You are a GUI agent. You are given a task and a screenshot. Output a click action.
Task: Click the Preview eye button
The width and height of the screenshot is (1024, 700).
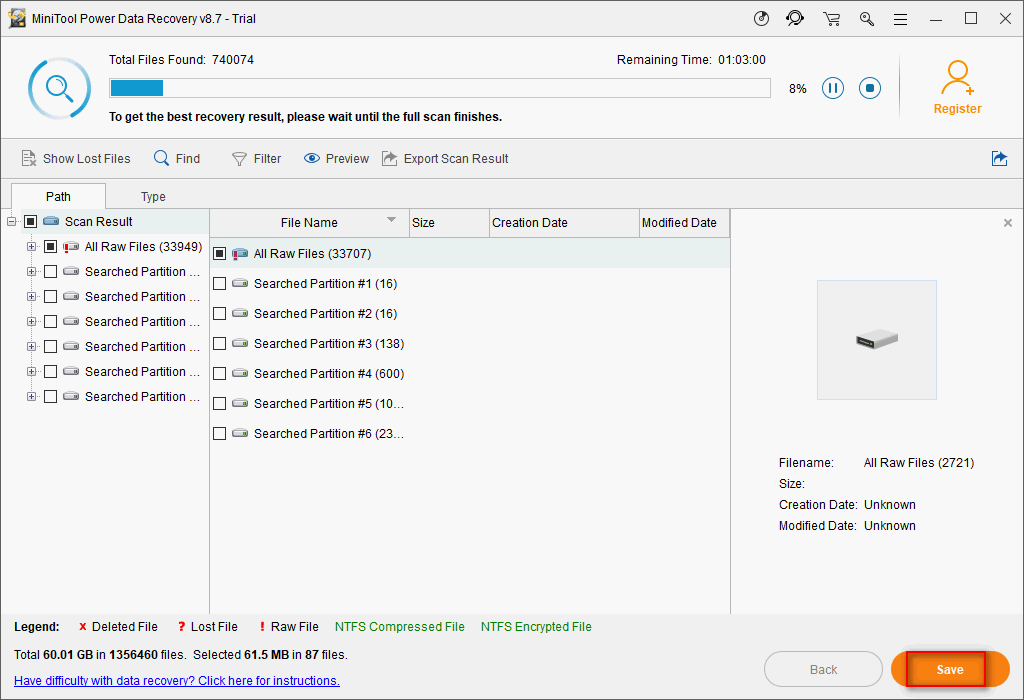click(336, 159)
